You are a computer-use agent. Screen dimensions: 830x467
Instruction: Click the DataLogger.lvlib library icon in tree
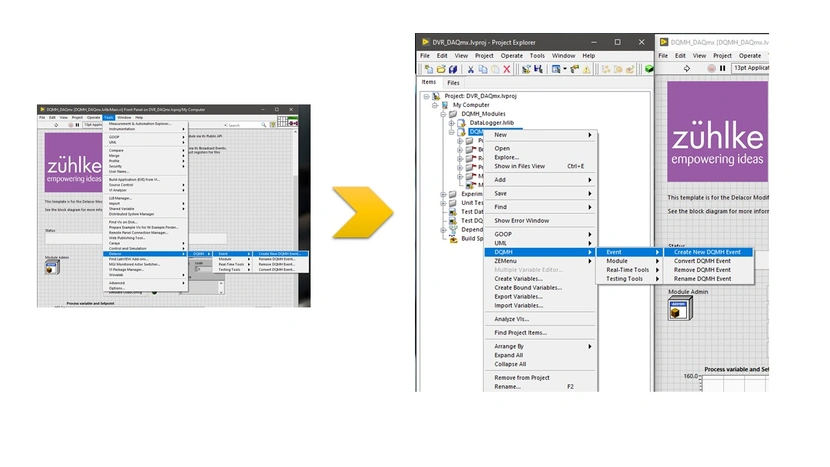(462, 122)
